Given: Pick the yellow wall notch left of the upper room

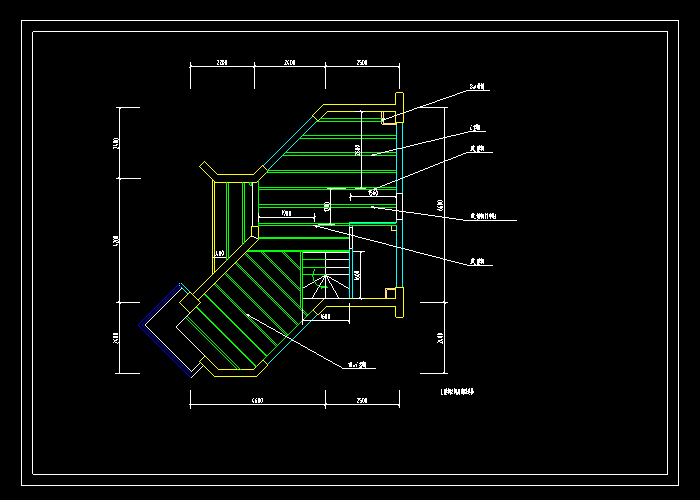Looking at the screenshot, I should [x=212, y=171].
